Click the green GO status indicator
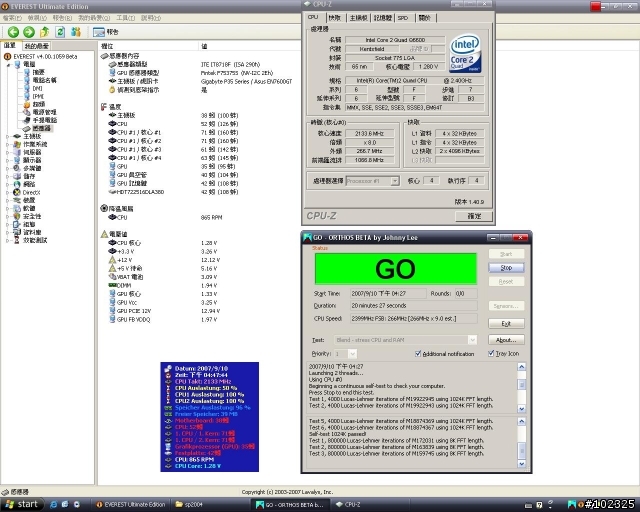Image resolution: width=640 pixels, height=512 pixels. pos(396,269)
